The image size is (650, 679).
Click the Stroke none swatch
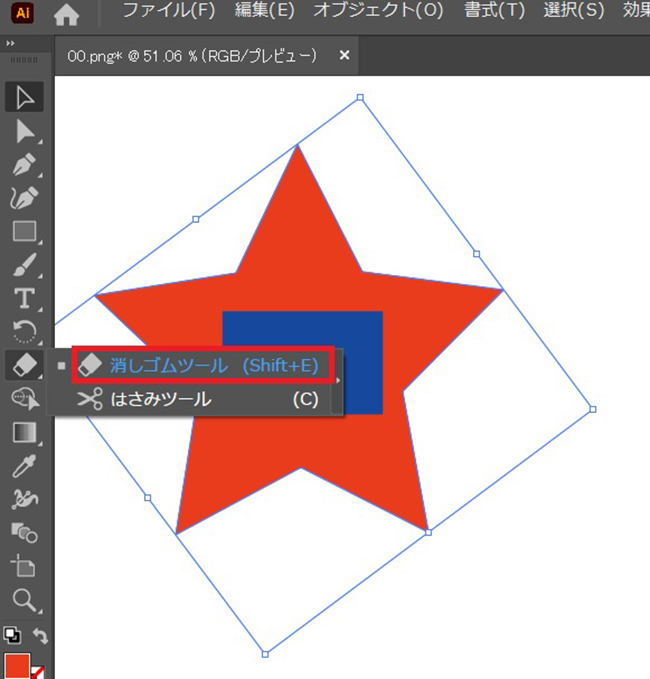click(x=38, y=673)
